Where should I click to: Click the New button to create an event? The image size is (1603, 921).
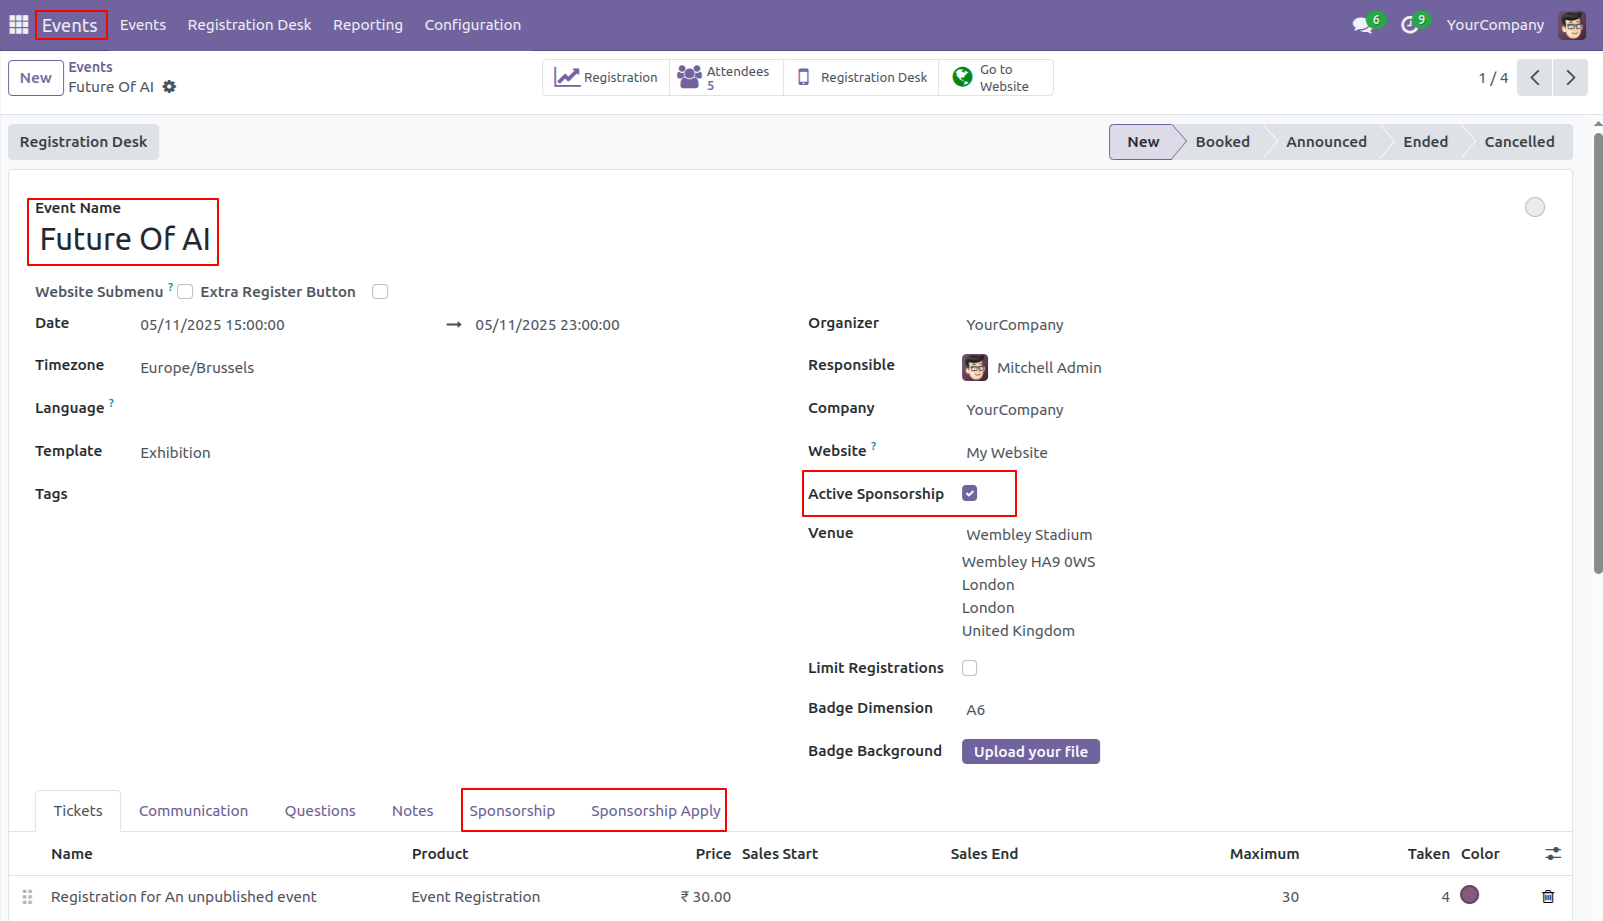pyautogui.click(x=35, y=77)
